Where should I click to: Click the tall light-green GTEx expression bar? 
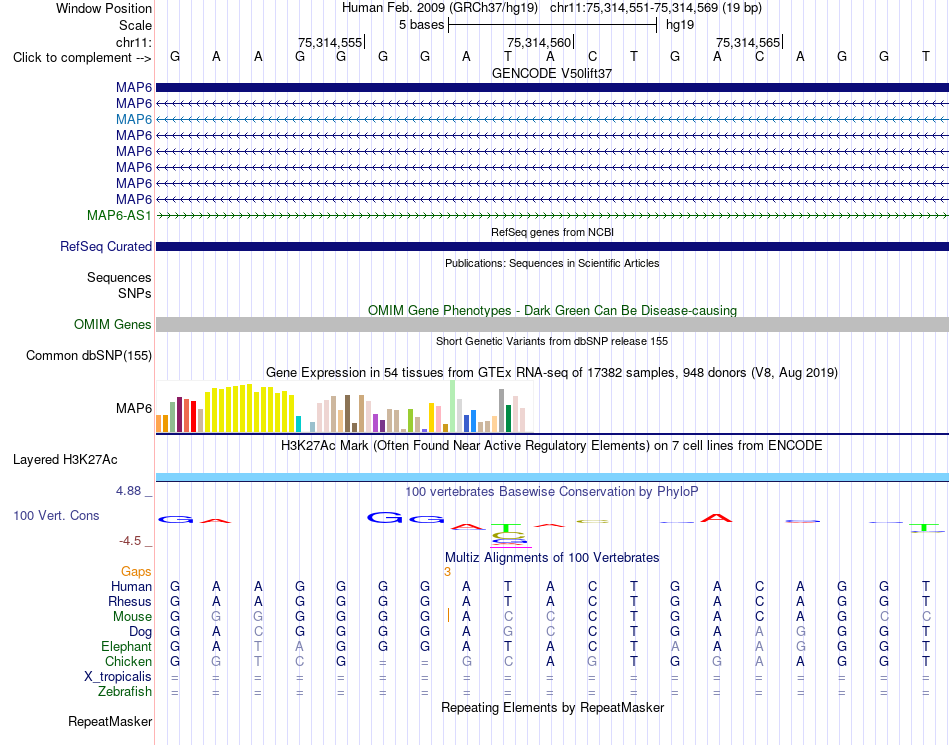(x=453, y=406)
